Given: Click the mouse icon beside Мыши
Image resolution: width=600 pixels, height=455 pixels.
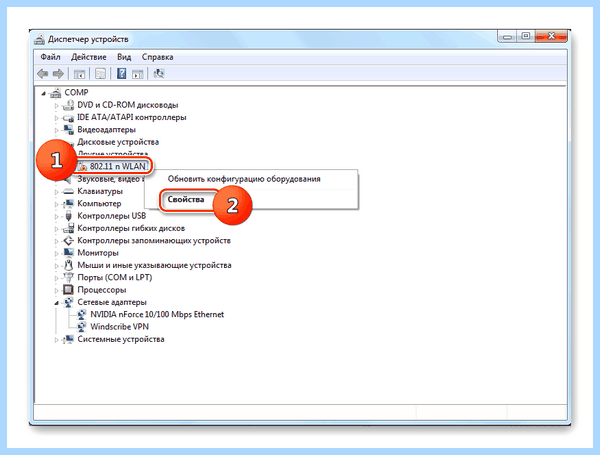Looking at the screenshot, I should [x=68, y=265].
